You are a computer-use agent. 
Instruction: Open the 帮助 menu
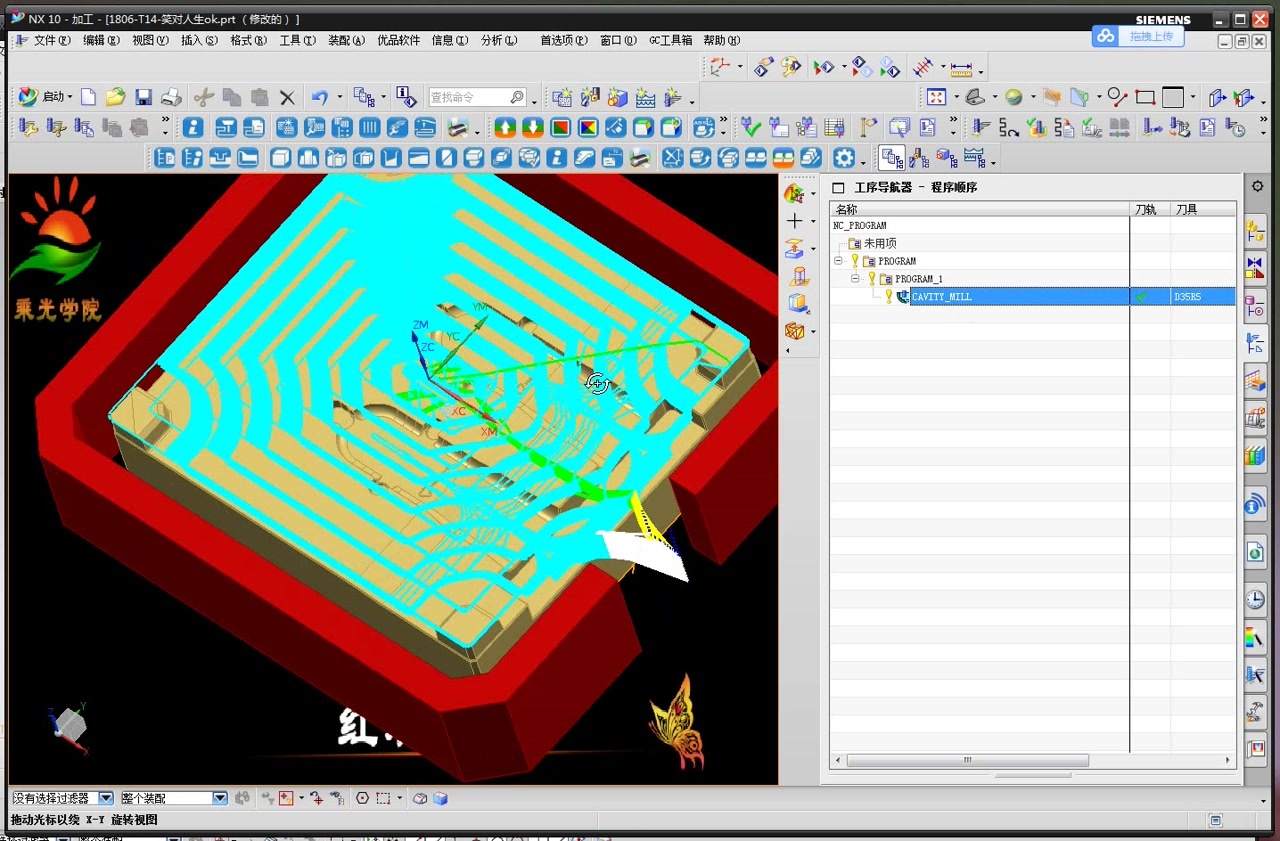click(721, 41)
